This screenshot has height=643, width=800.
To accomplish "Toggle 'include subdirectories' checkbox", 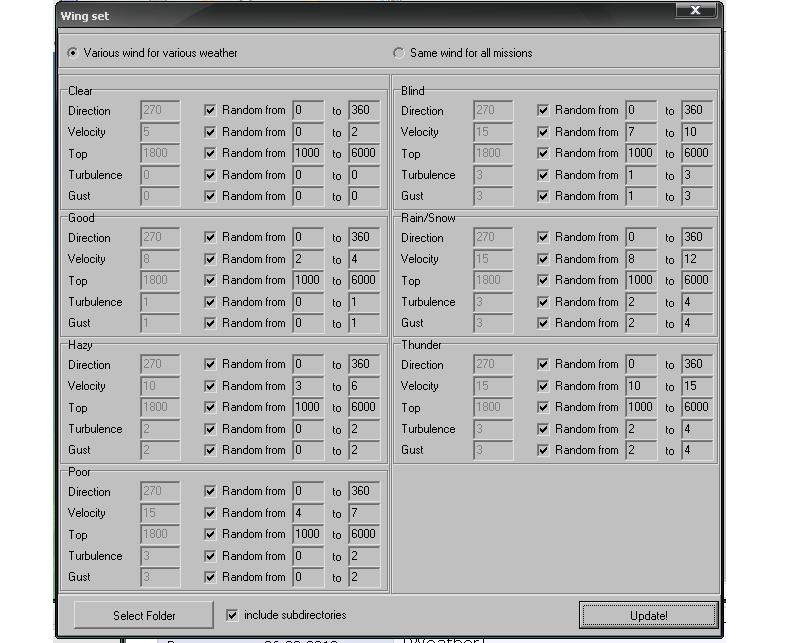I will [x=232, y=615].
